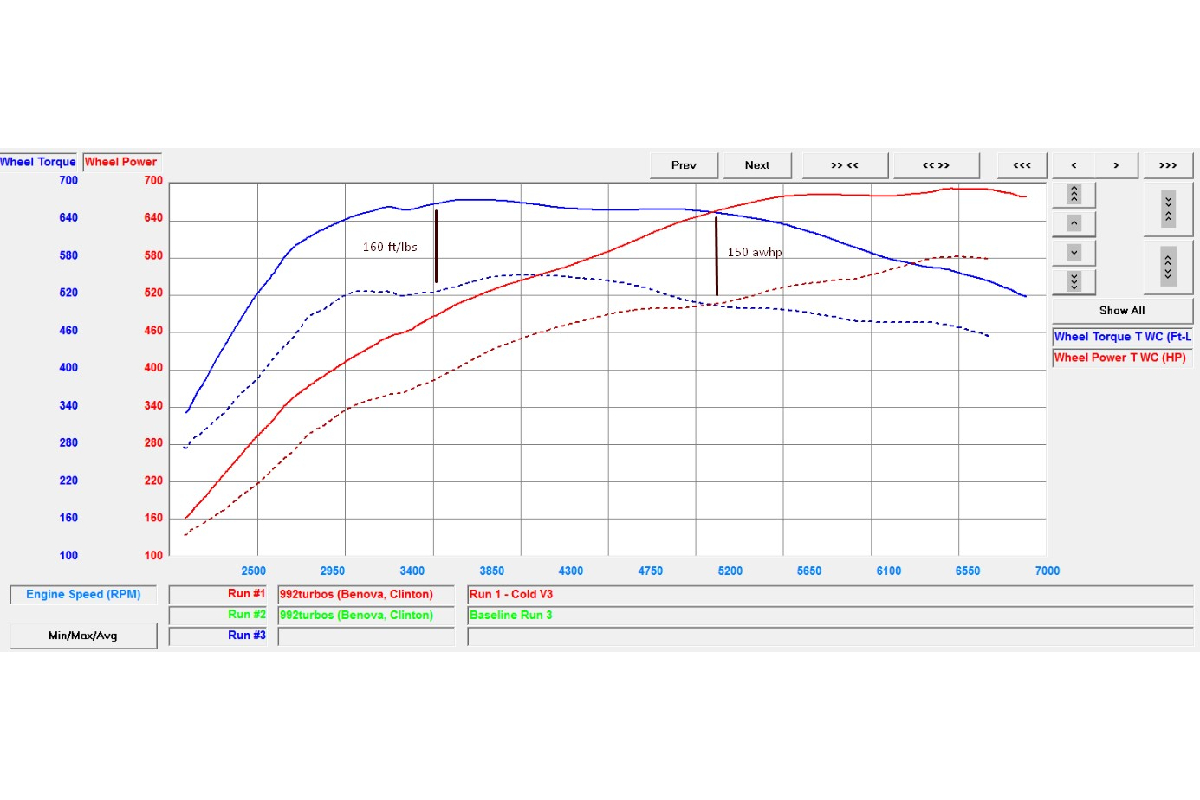Step right with the single '>' button
The width and height of the screenshot is (1200, 800).
click(1117, 165)
